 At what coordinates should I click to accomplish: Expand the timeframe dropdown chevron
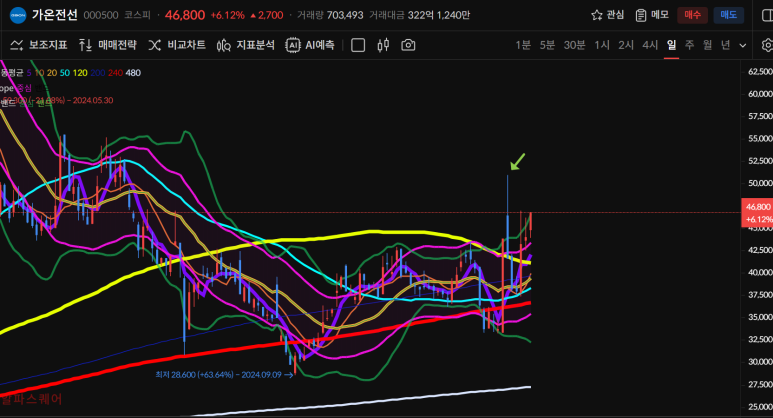743,45
